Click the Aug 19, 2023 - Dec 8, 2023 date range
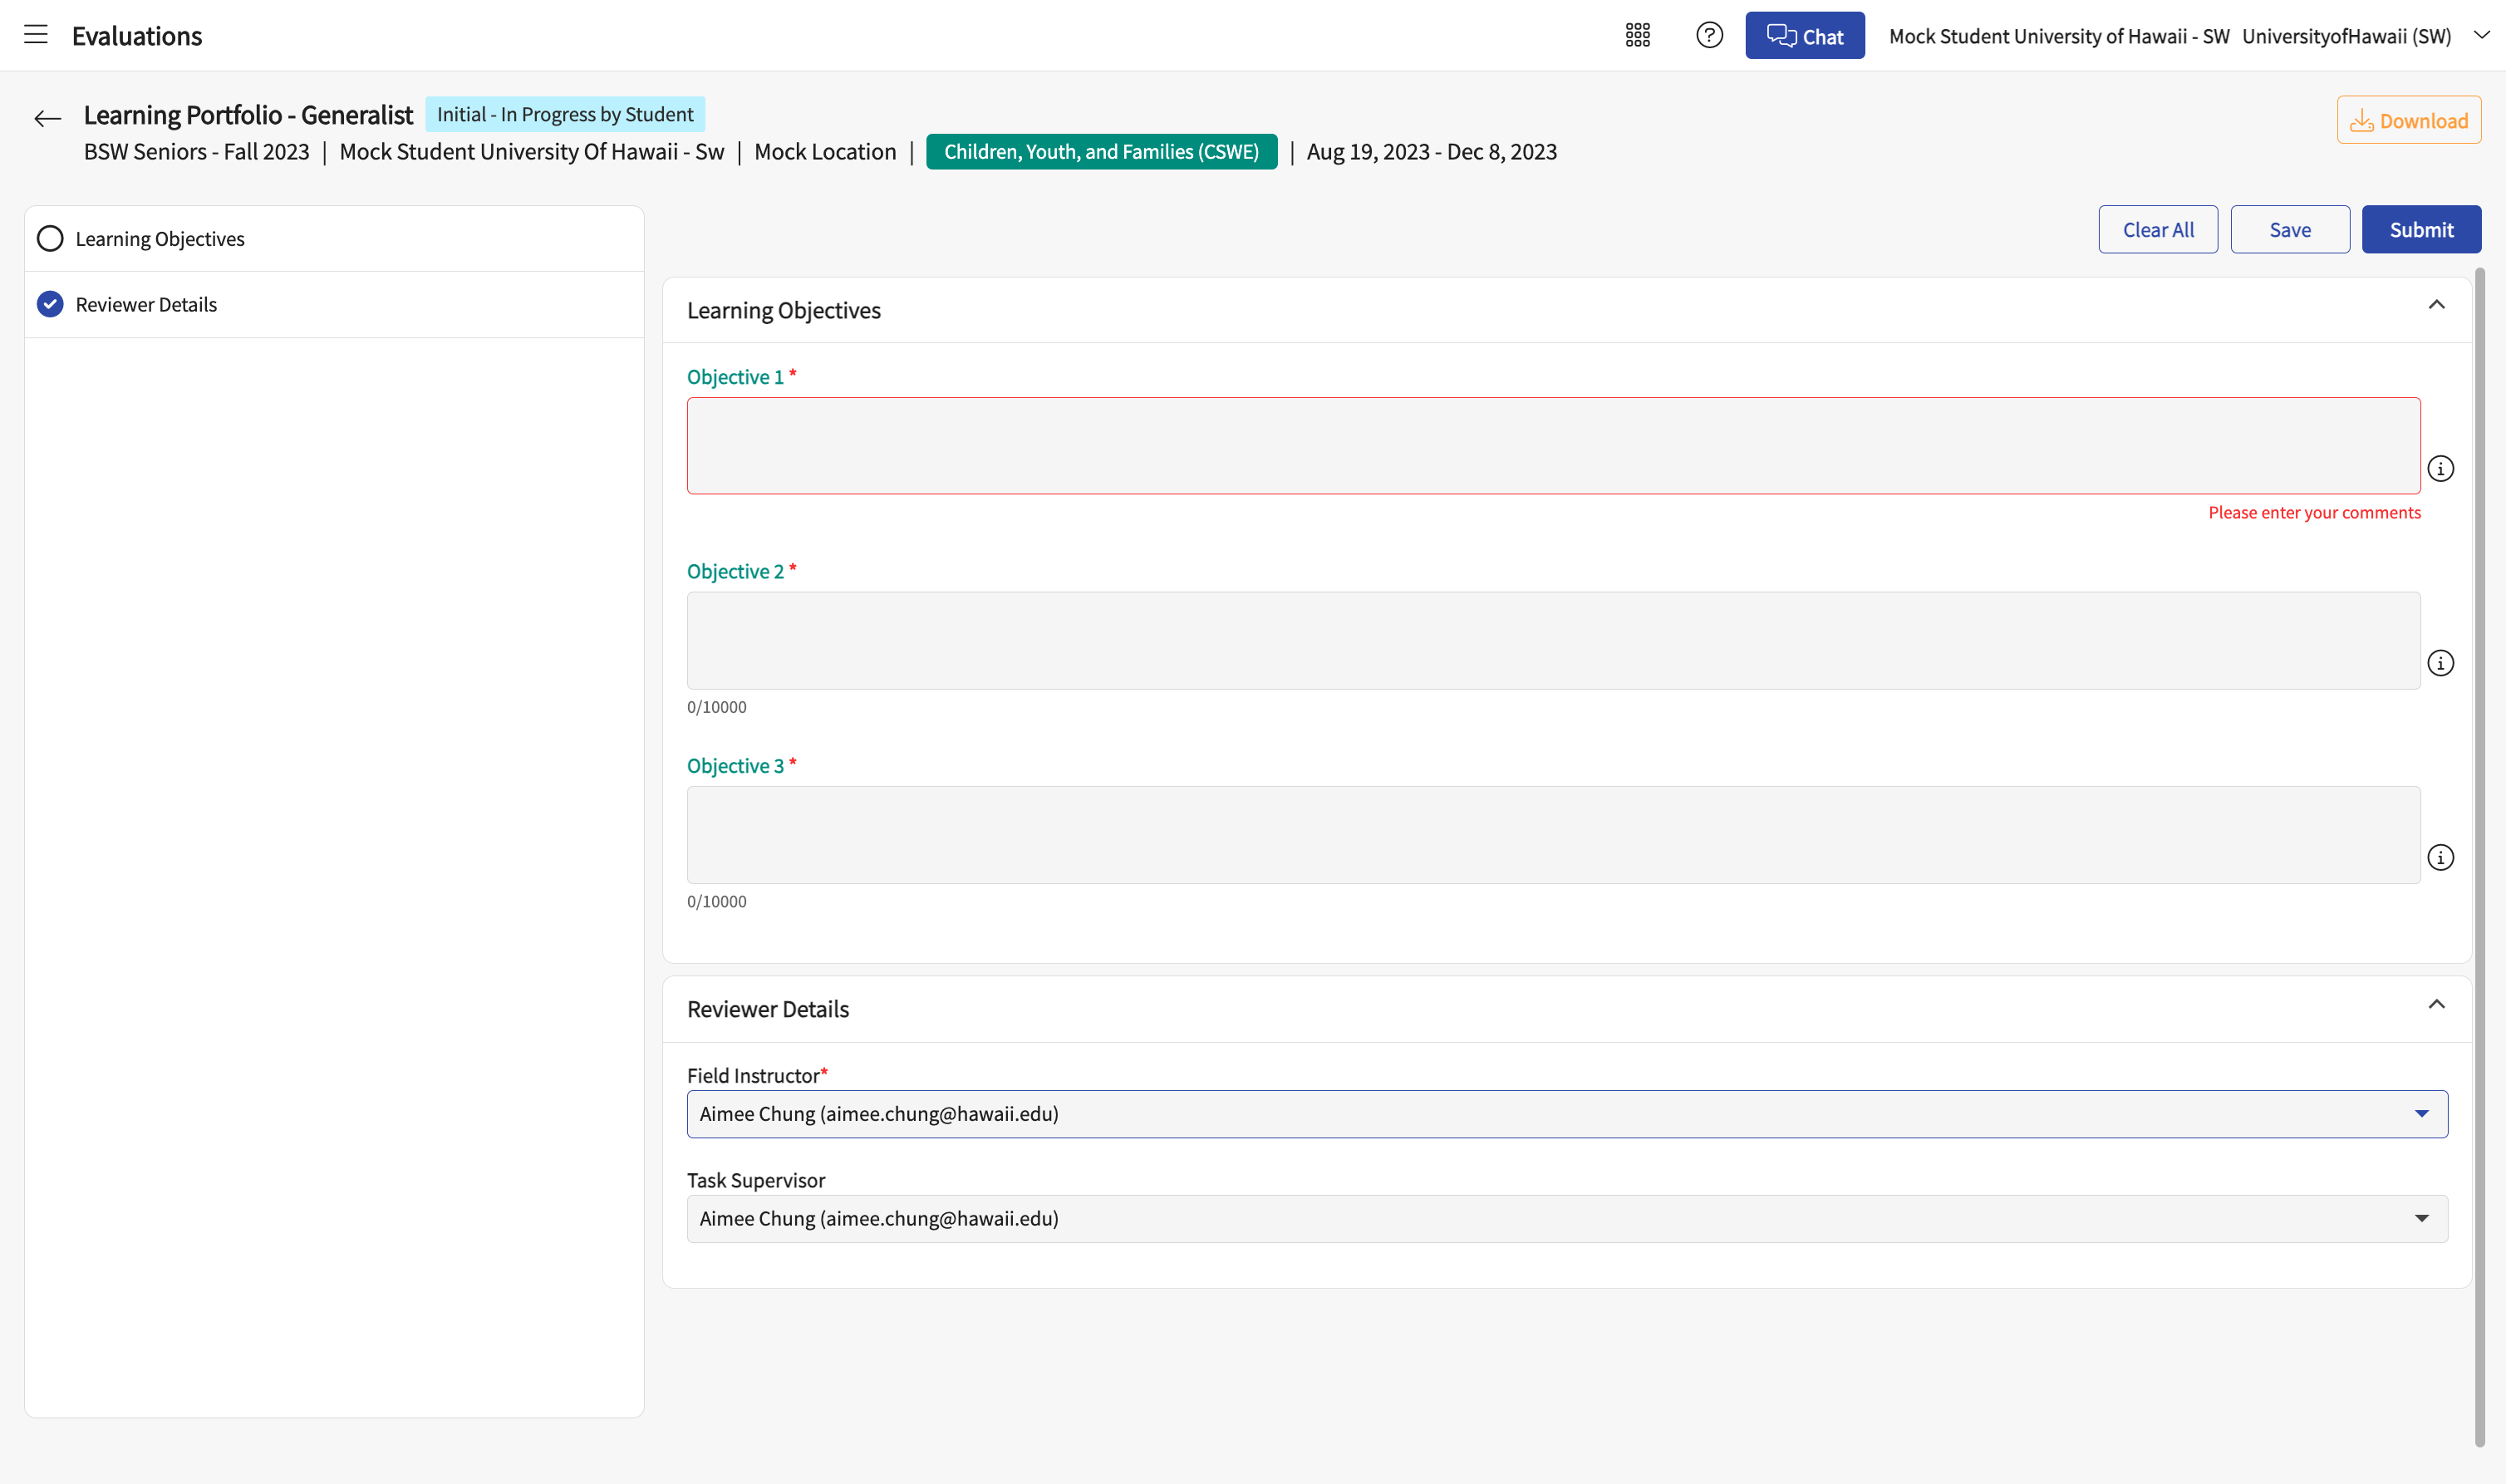Viewport: 2506px width, 1484px height. 1431,152
